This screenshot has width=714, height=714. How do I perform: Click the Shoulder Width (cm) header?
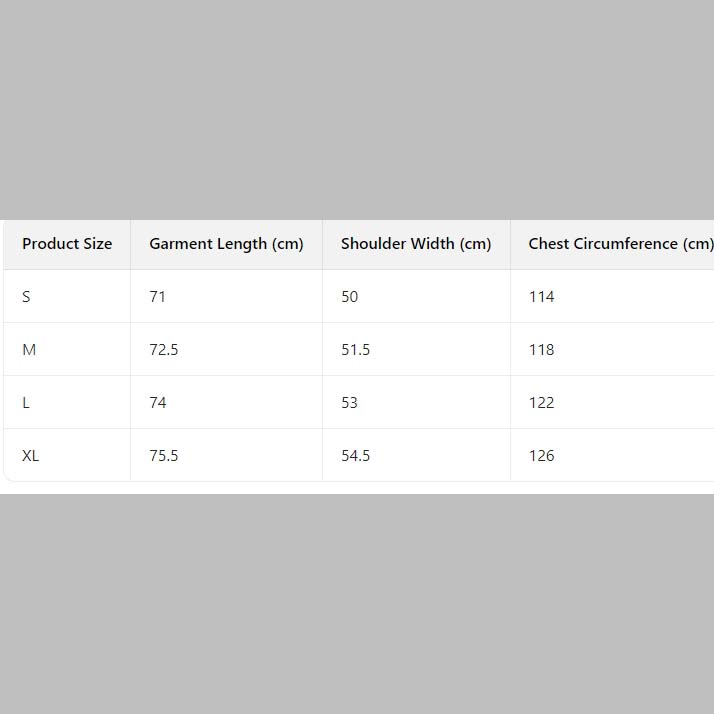(x=416, y=244)
